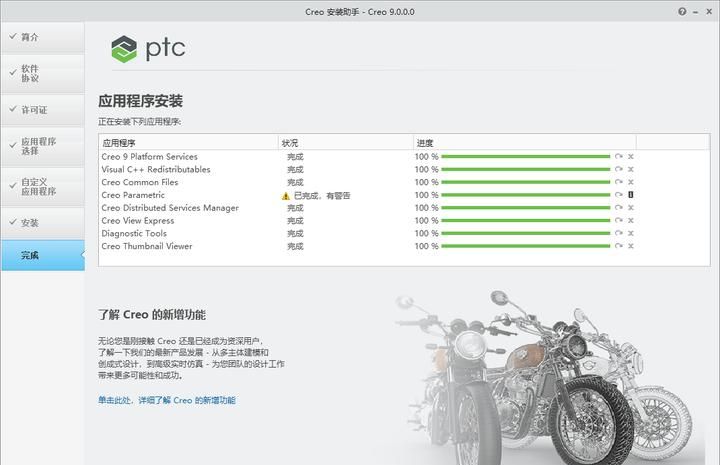This screenshot has height=465, width=720.
Task: Click the Creo Thumbnail Viewer progress bar
Action: coord(525,246)
